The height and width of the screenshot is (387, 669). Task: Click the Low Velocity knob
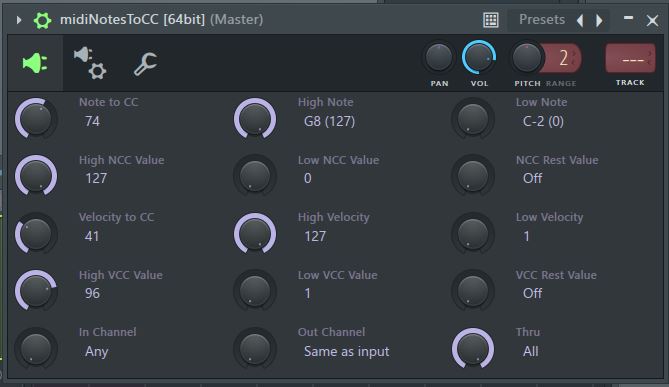(x=473, y=233)
